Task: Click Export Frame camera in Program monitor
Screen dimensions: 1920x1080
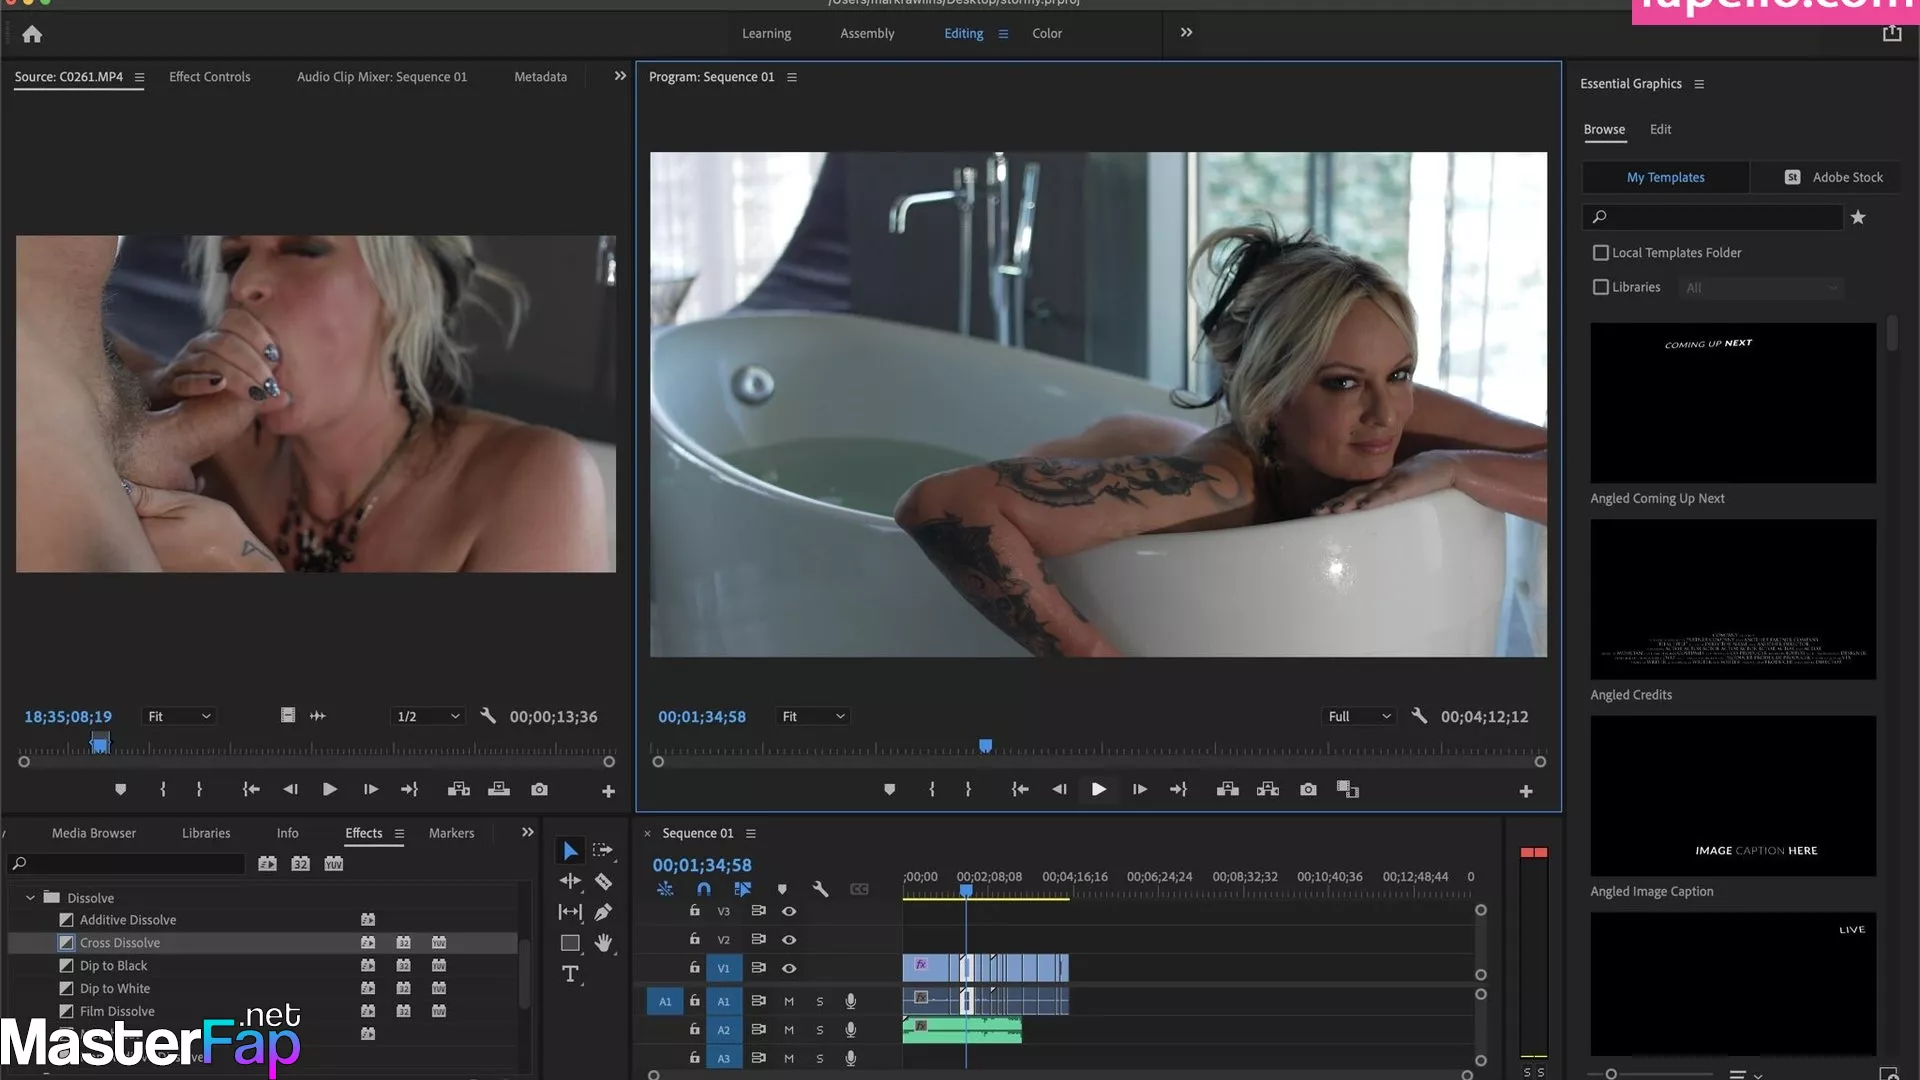Action: 1308,790
